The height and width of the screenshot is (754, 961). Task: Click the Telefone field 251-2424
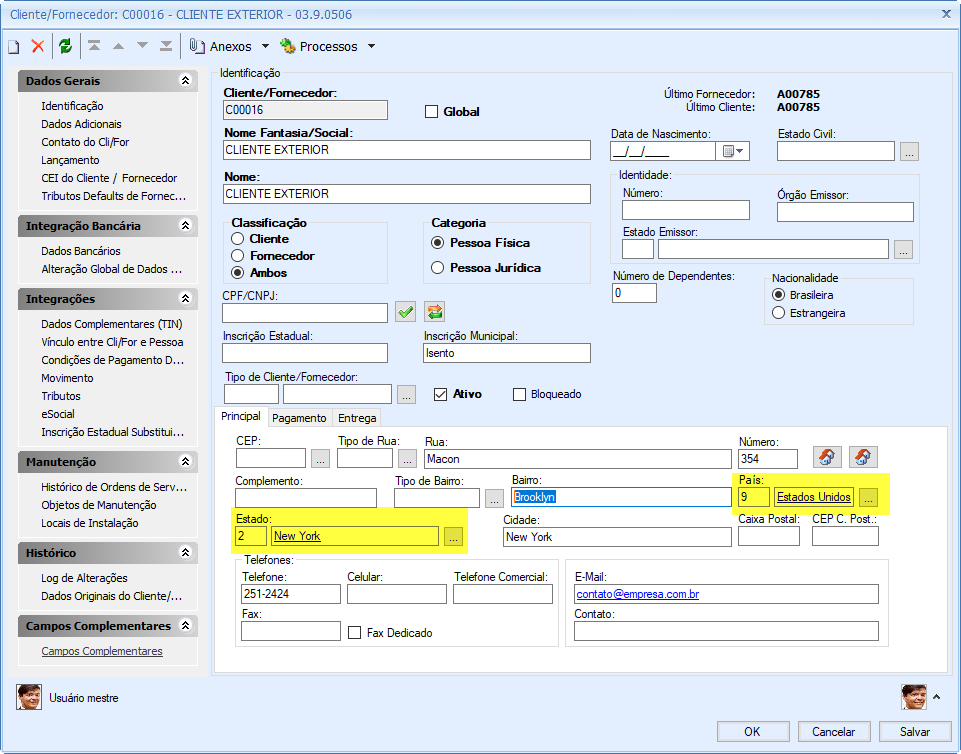pos(291,594)
